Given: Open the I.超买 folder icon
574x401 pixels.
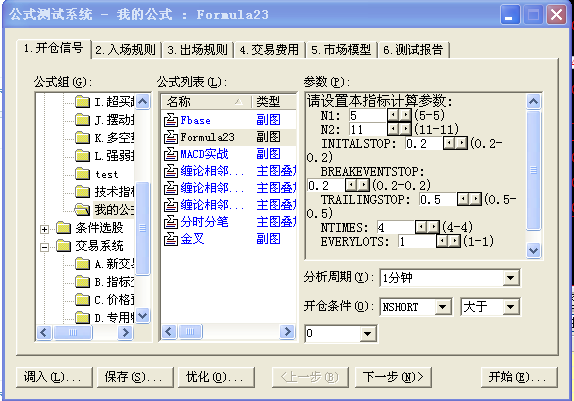Looking at the screenshot, I should click(x=82, y=101).
